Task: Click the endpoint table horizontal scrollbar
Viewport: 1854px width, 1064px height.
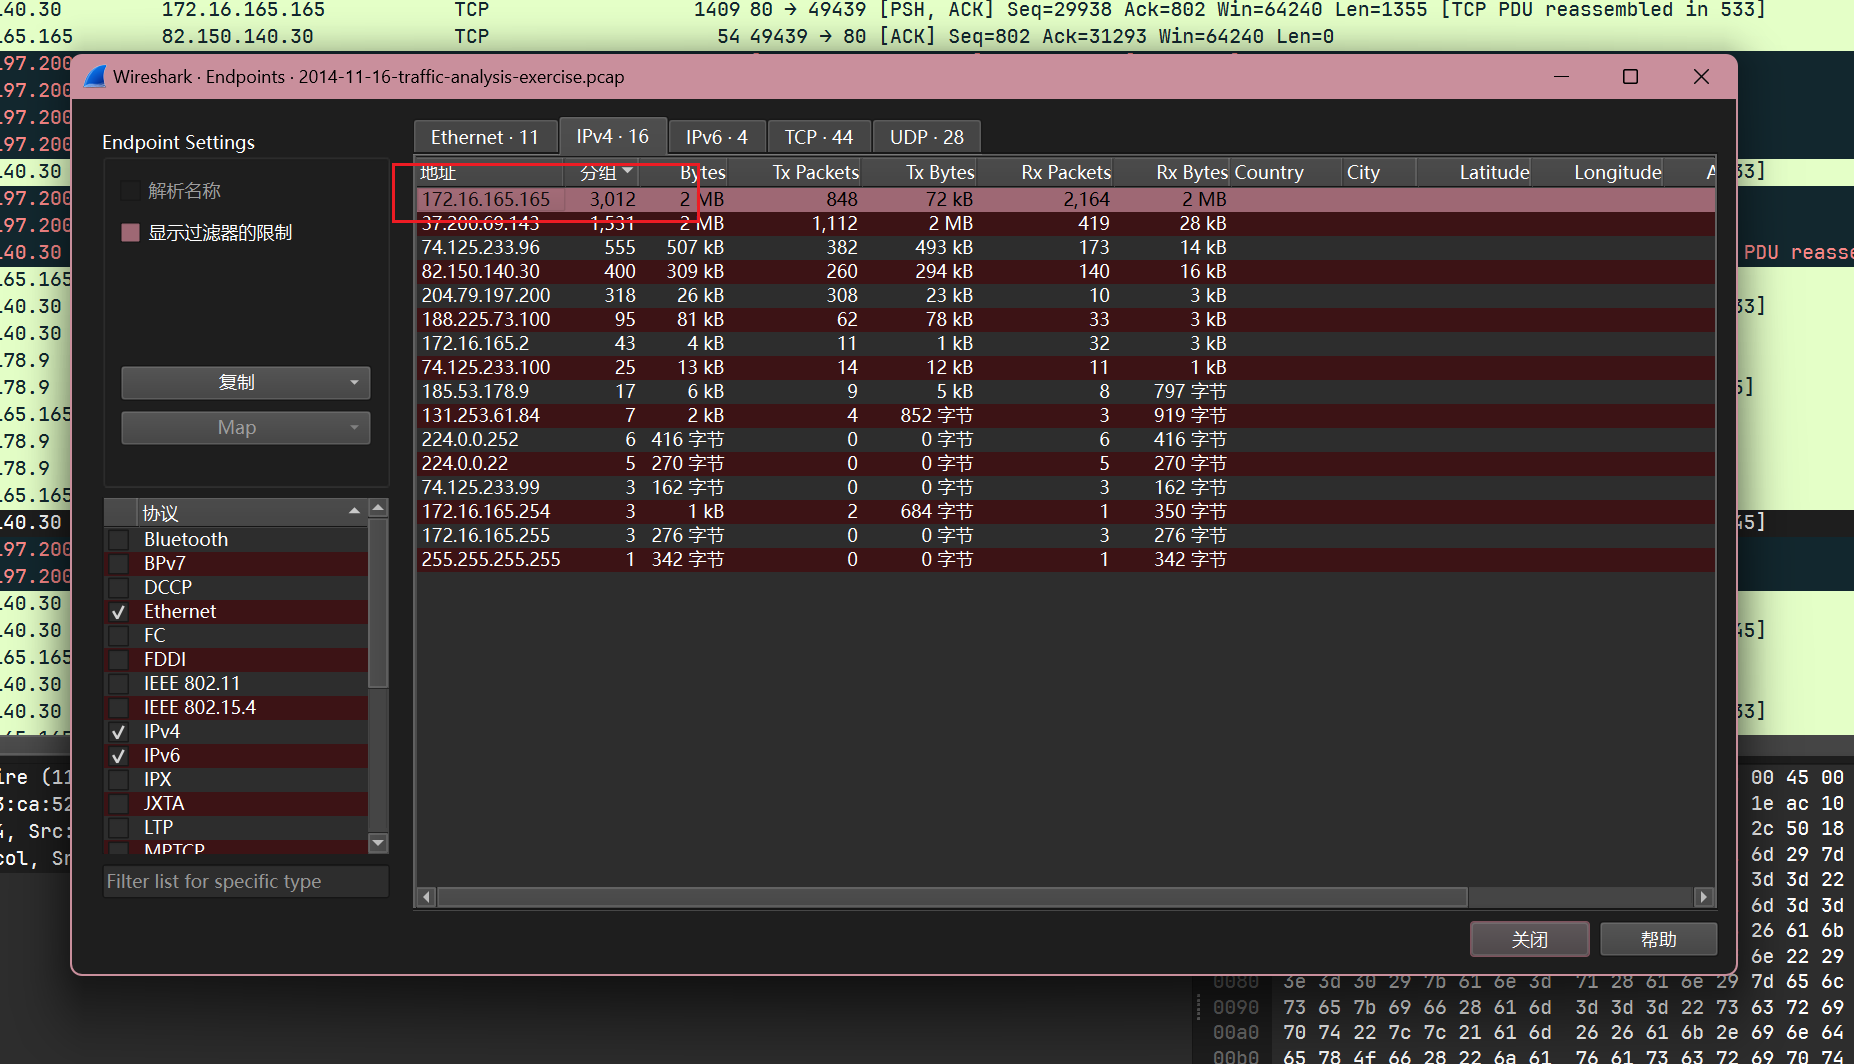Action: pos(950,897)
